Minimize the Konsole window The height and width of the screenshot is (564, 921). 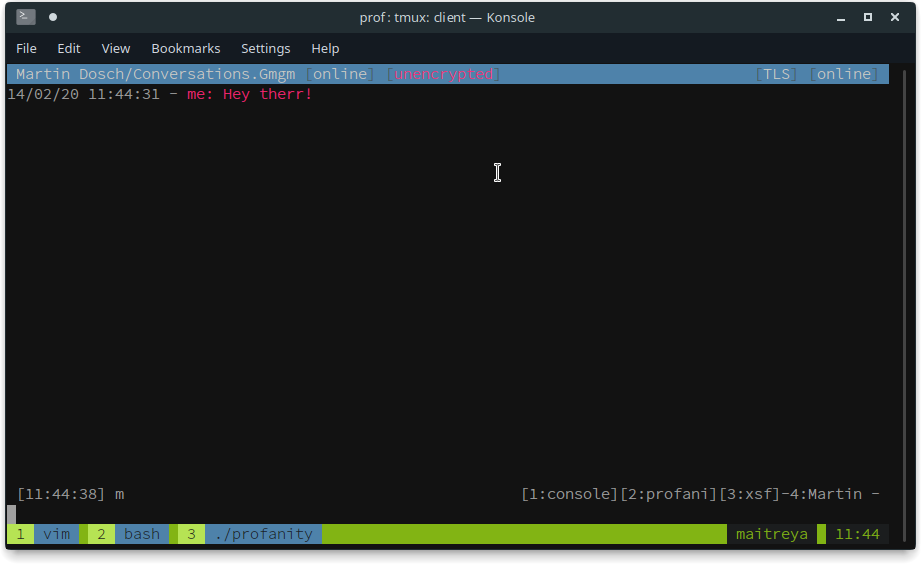tap(842, 17)
